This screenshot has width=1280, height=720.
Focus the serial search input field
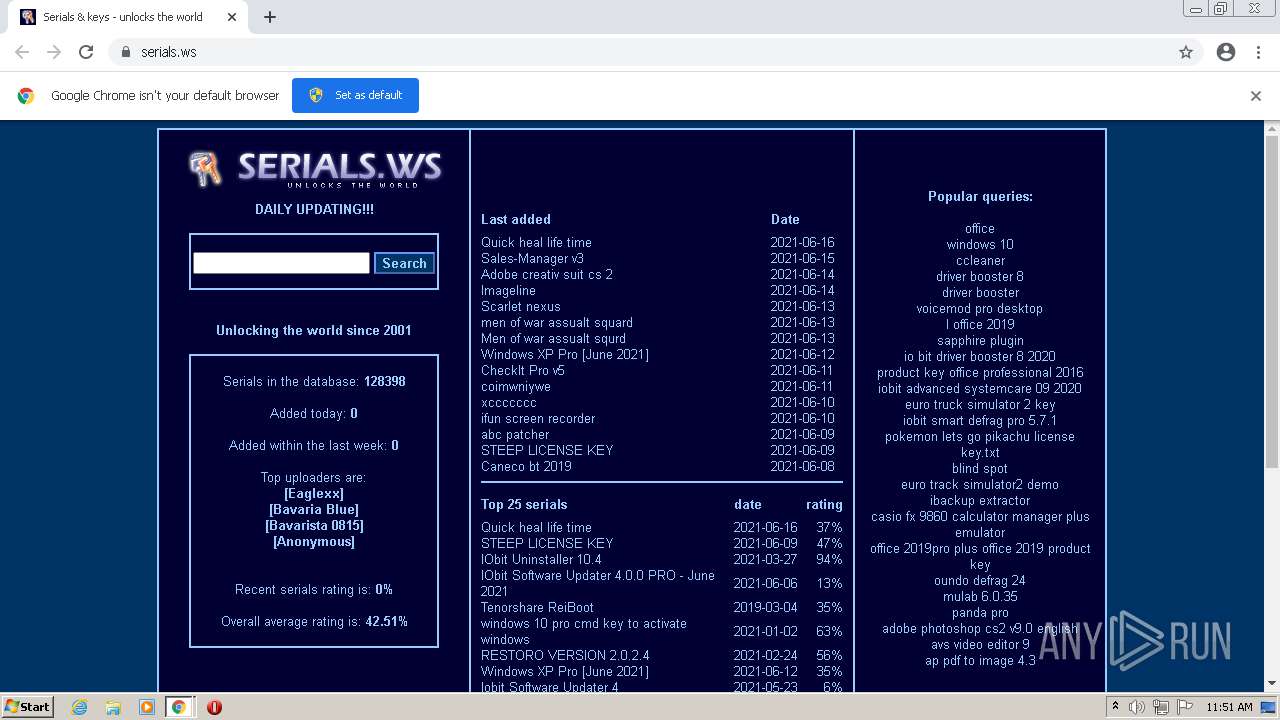(x=281, y=263)
